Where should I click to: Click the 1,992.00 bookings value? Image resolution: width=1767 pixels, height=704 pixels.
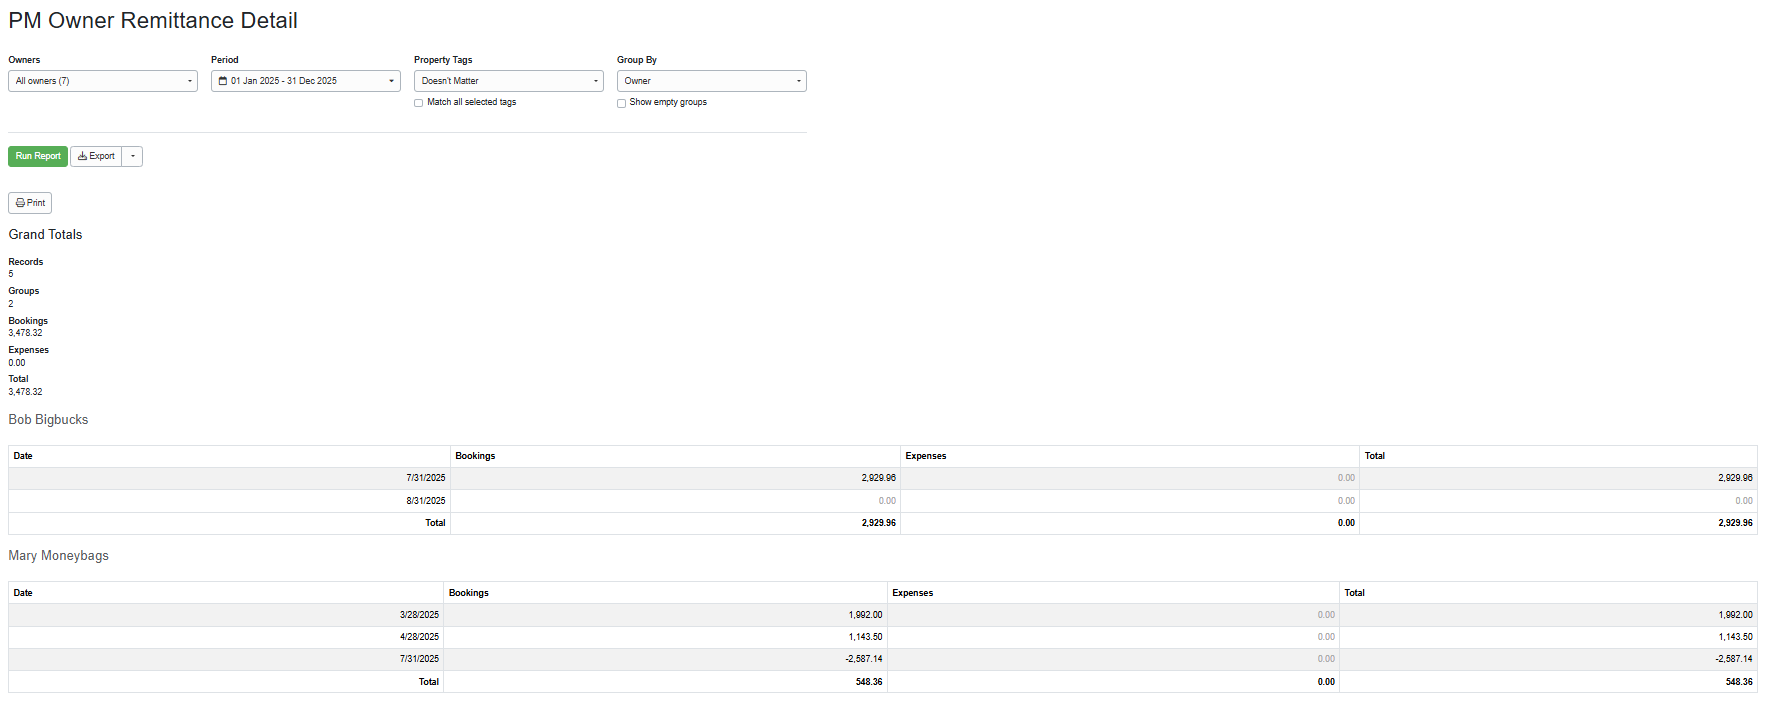[x=866, y=615]
